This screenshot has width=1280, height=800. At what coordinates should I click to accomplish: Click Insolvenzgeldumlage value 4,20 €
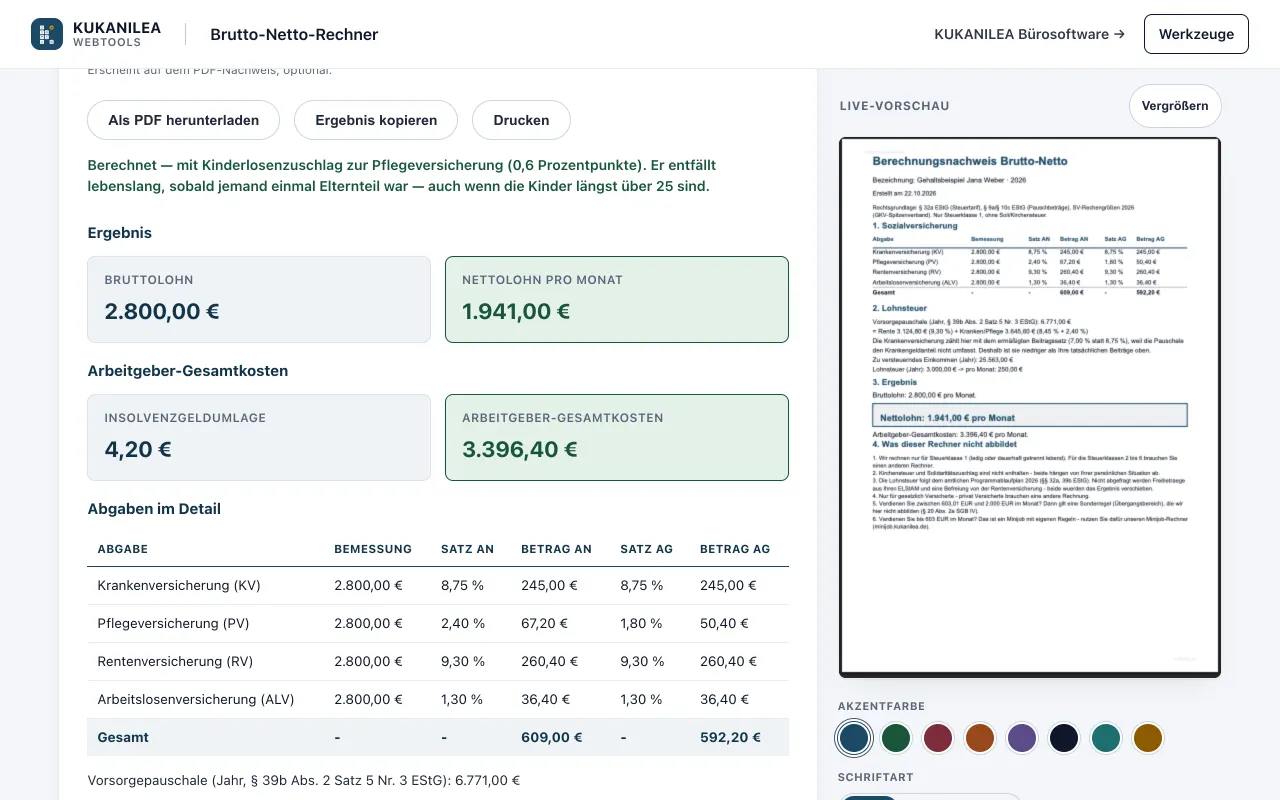tap(138, 449)
